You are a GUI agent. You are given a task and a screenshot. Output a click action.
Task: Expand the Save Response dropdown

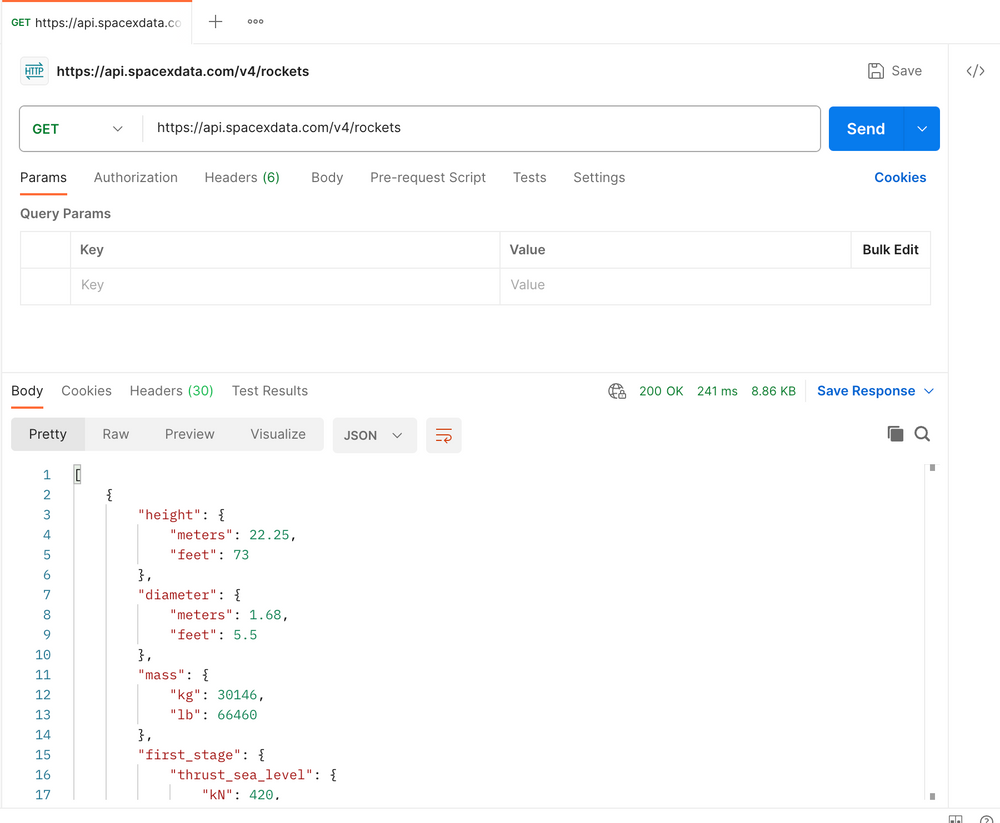tap(928, 391)
